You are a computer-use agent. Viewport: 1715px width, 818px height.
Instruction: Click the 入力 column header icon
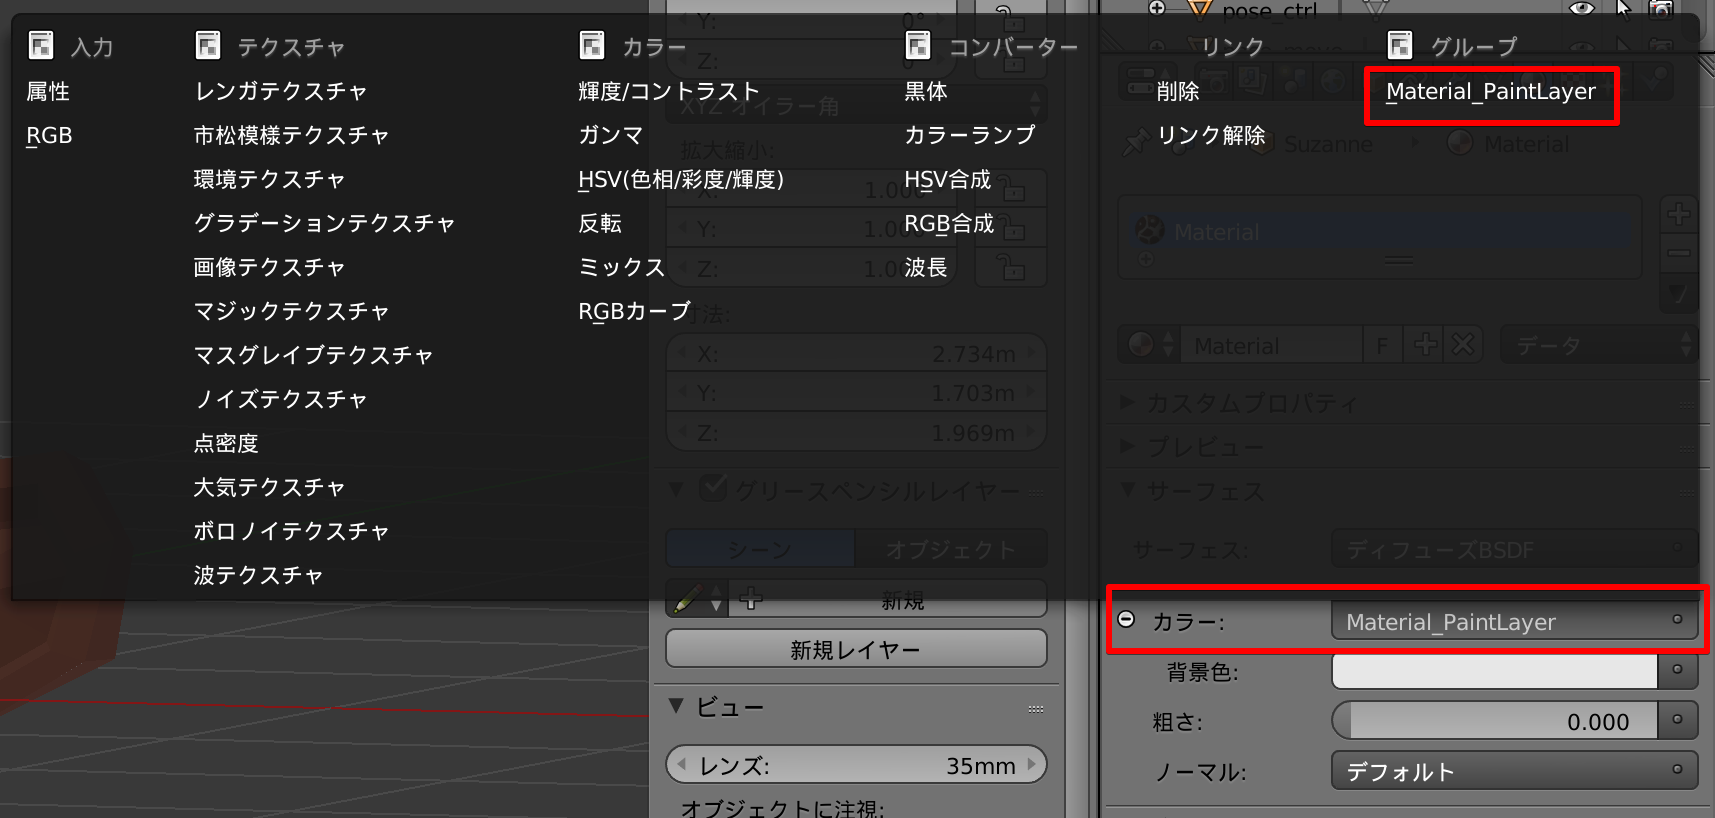tap(41, 45)
